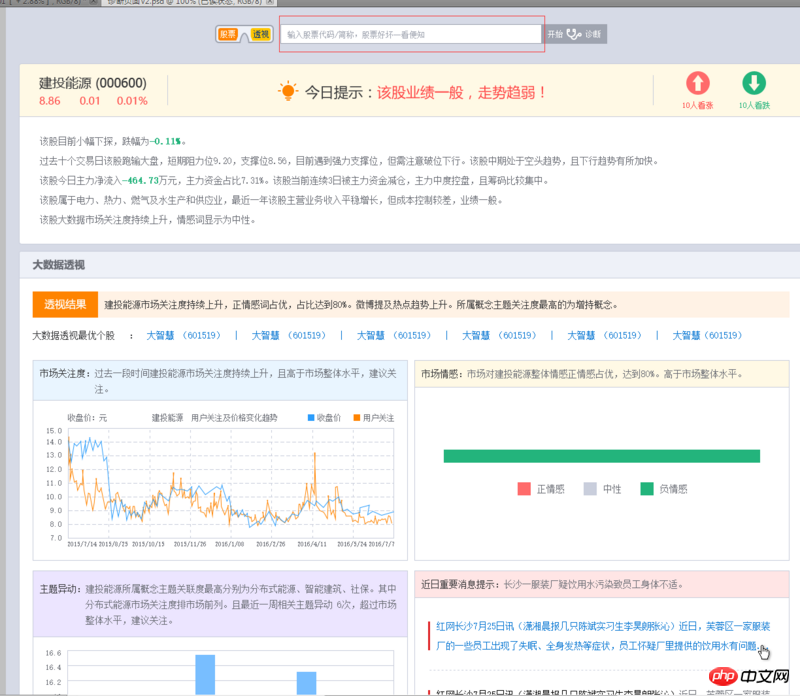Click the red up-arrow bullish vote icon
Image resolution: width=800 pixels, height=696 pixels.
pyautogui.click(x=697, y=83)
